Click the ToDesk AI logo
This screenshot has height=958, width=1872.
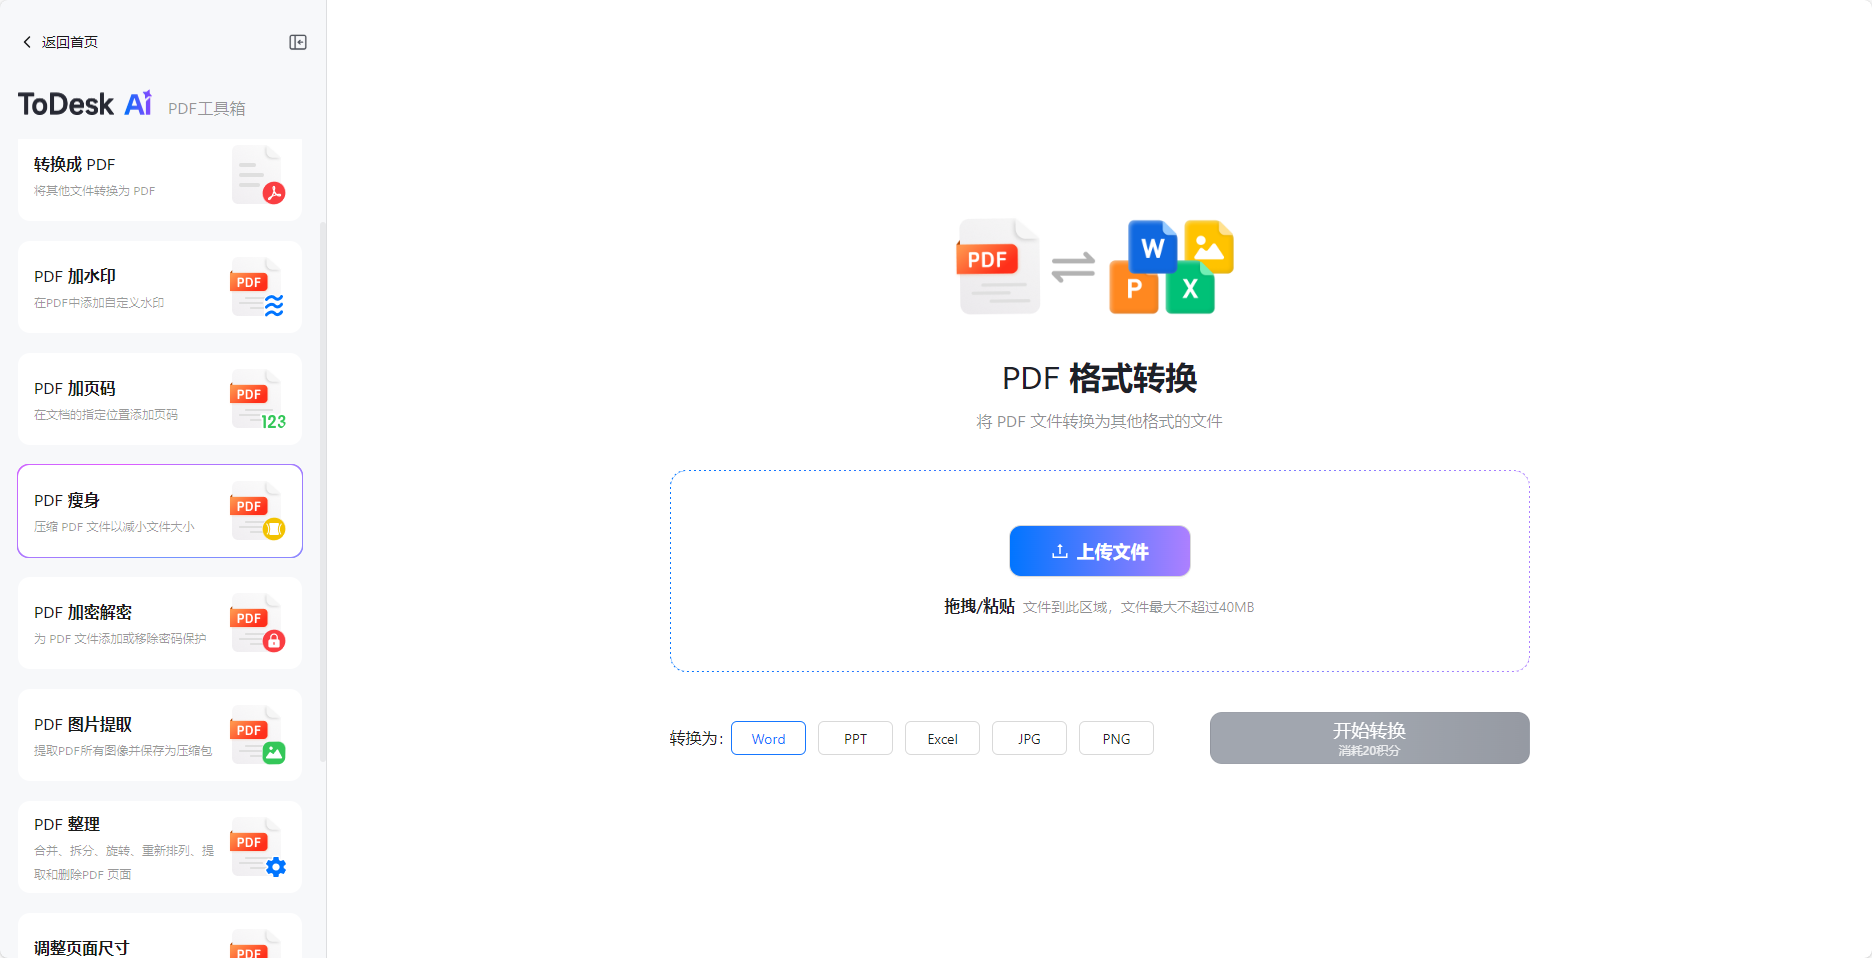[x=85, y=104]
